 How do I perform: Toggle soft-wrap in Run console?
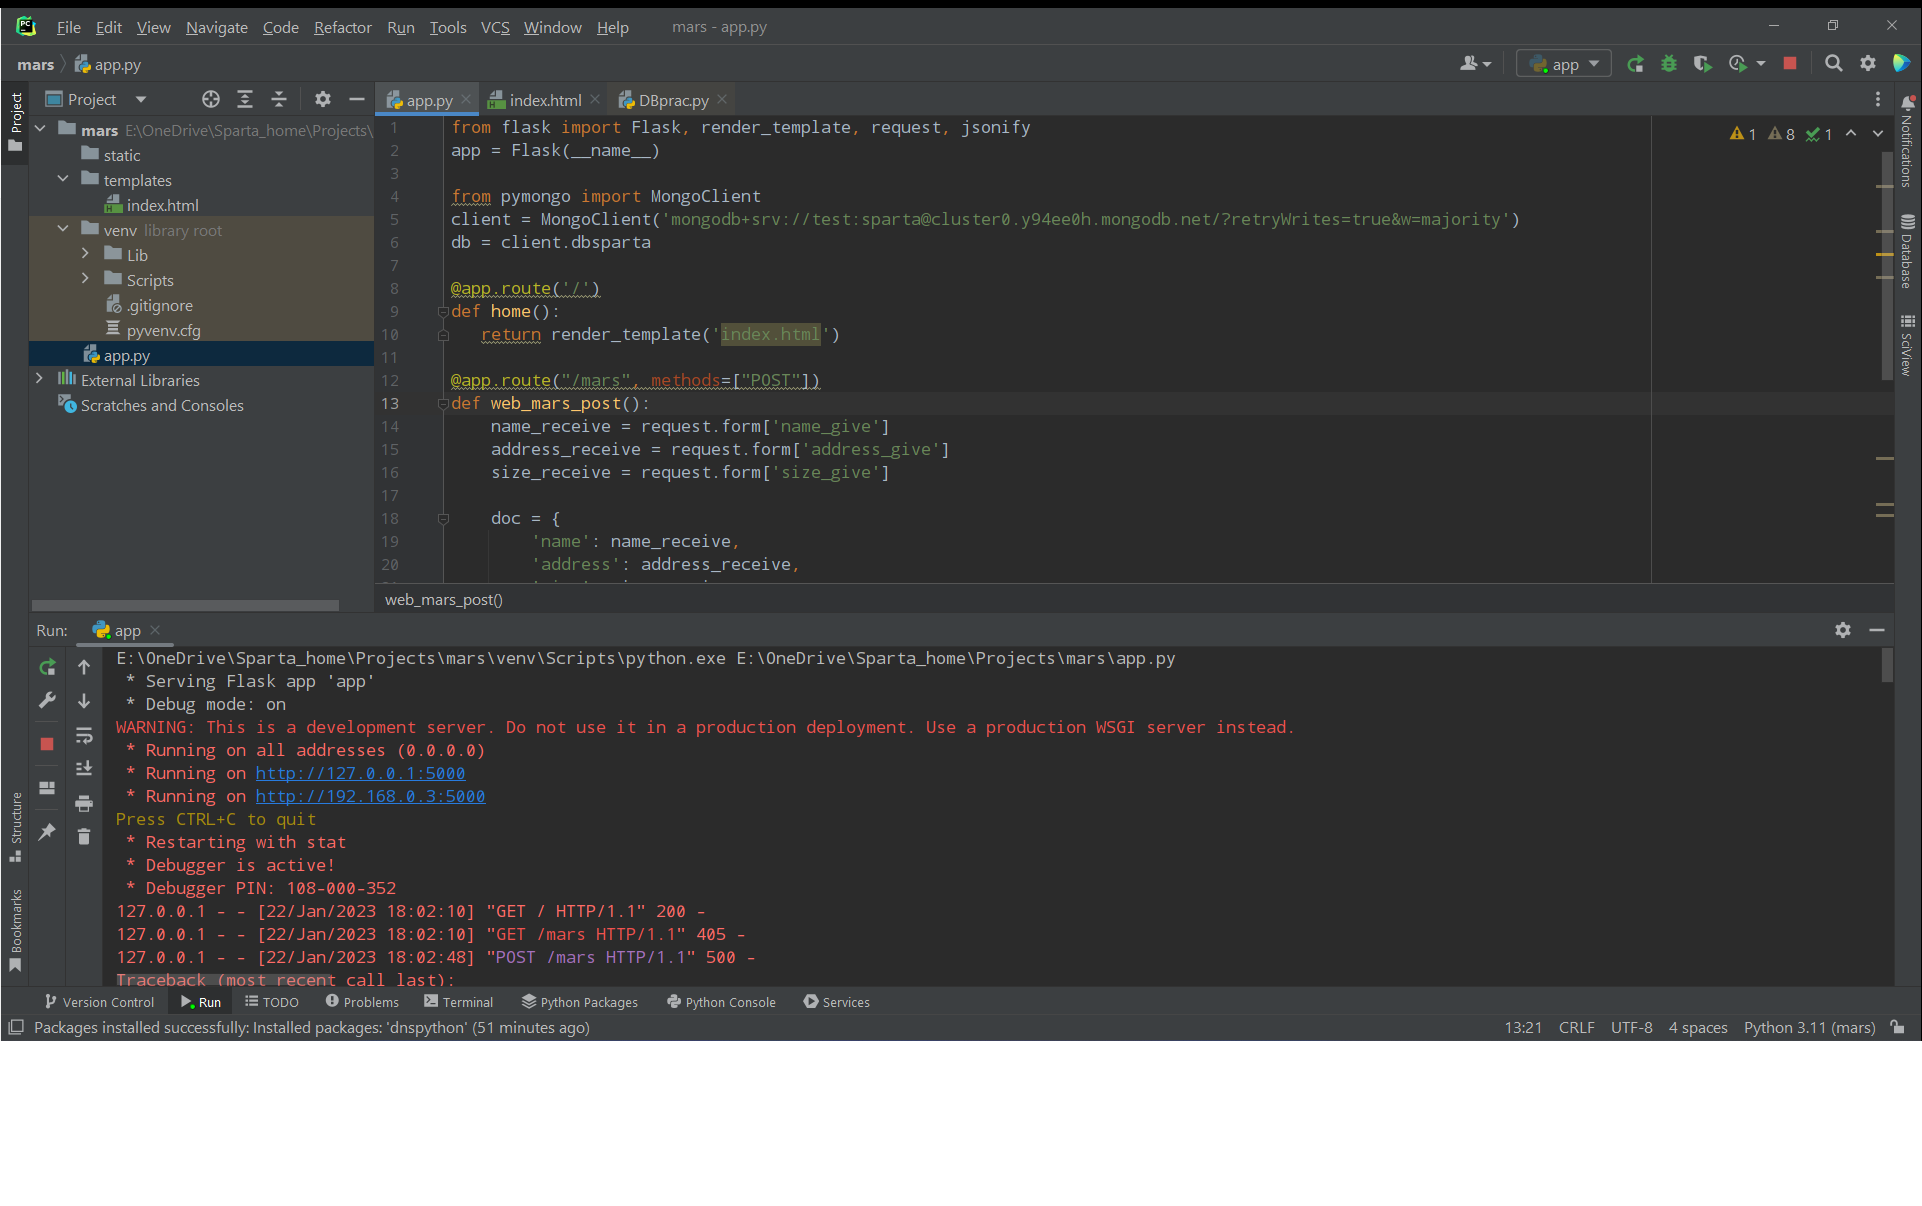pyautogui.click(x=84, y=736)
